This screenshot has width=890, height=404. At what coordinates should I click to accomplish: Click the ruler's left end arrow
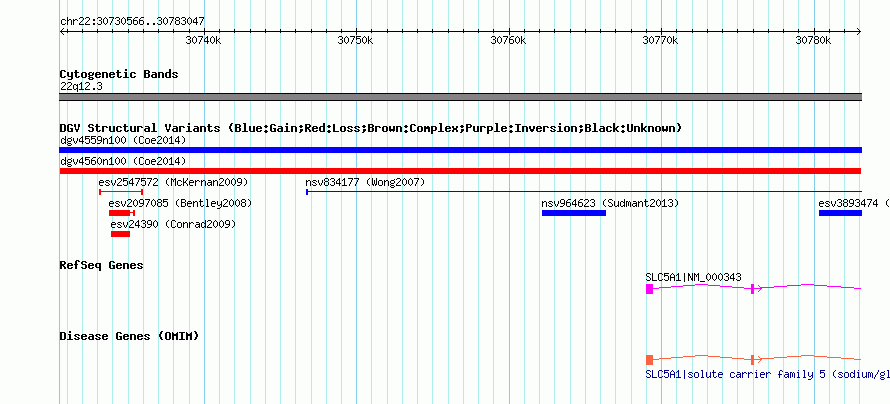click(x=62, y=32)
